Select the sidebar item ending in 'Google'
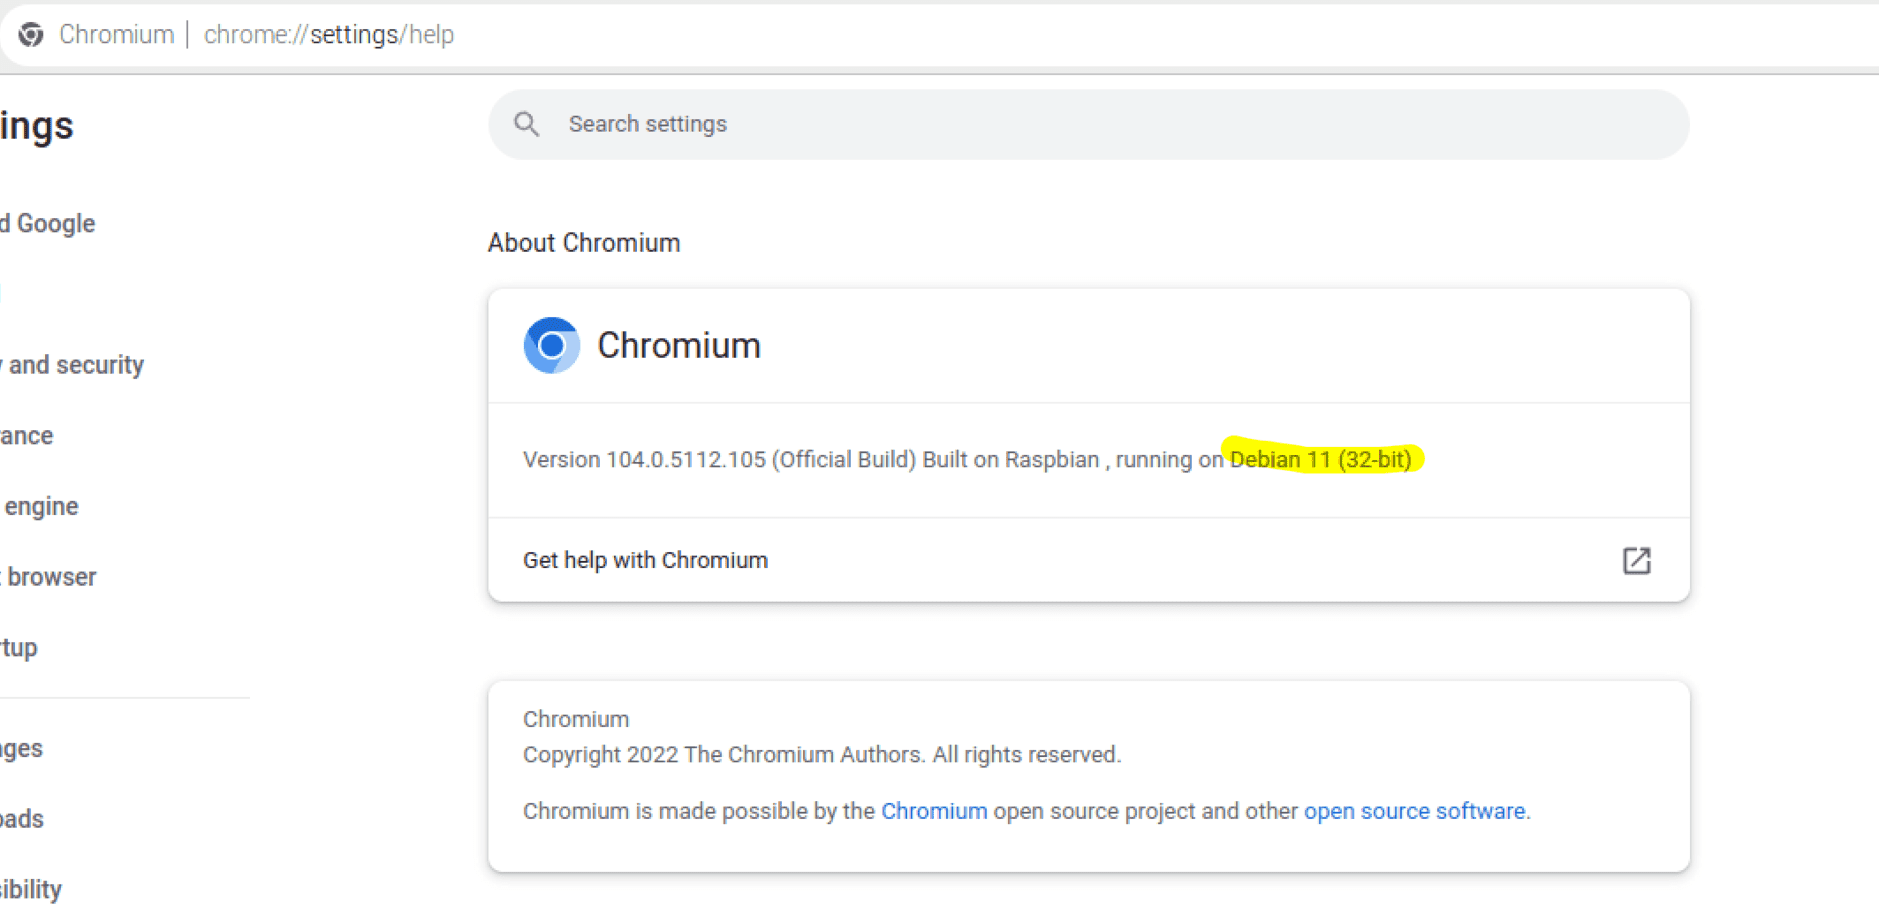 click(x=48, y=223)
